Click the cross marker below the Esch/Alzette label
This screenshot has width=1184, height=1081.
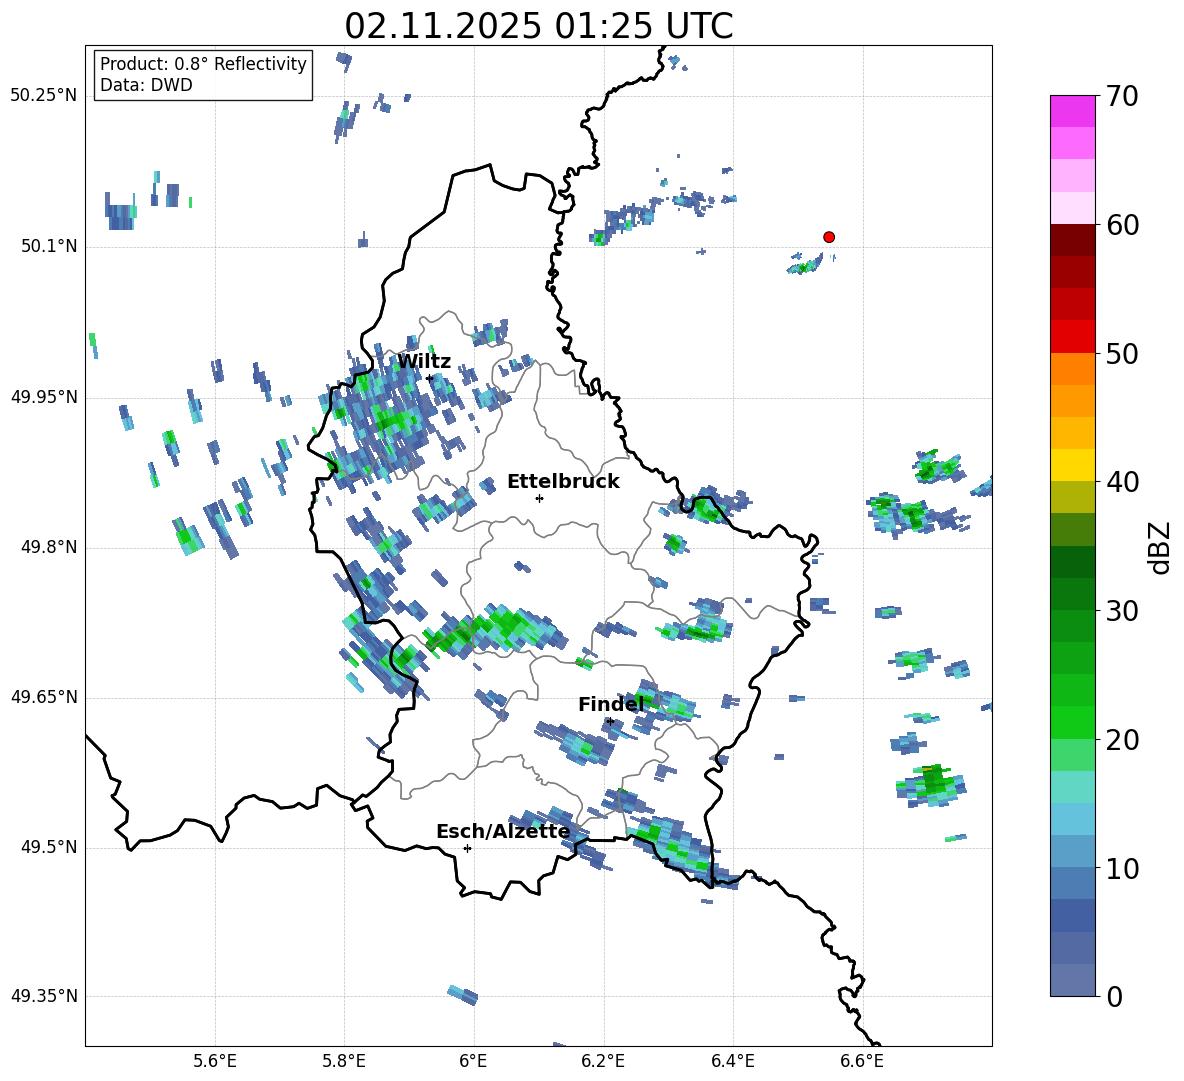467,848
